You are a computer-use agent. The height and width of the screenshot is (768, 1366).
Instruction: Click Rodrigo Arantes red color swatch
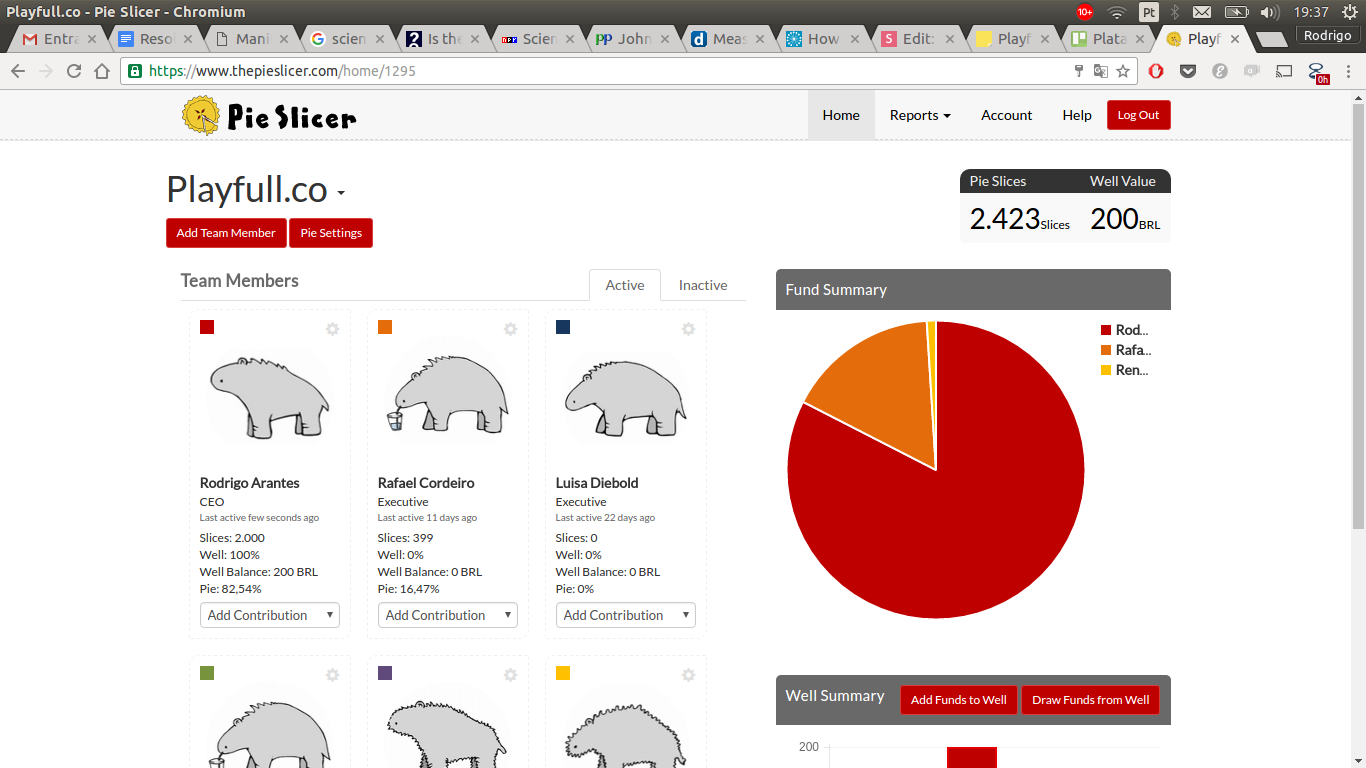[x=207, y=327]
